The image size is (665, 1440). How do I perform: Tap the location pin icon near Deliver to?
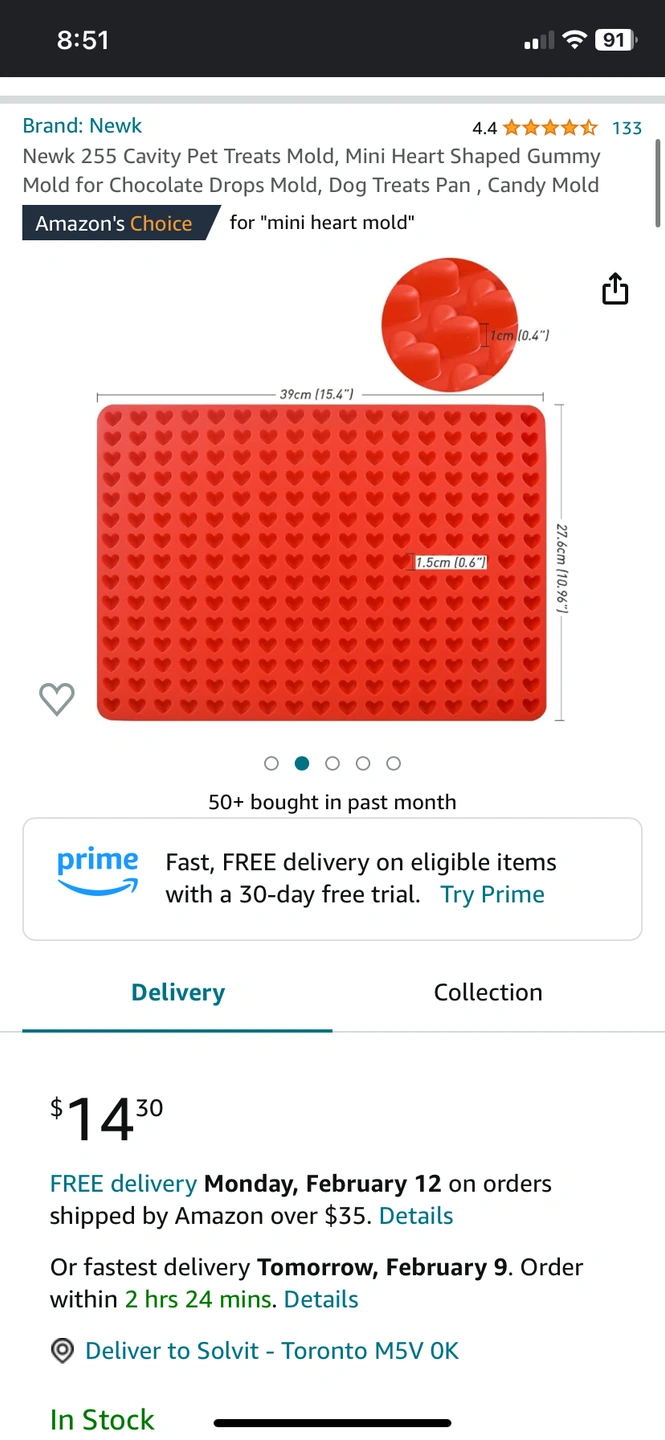point(62,1351)
